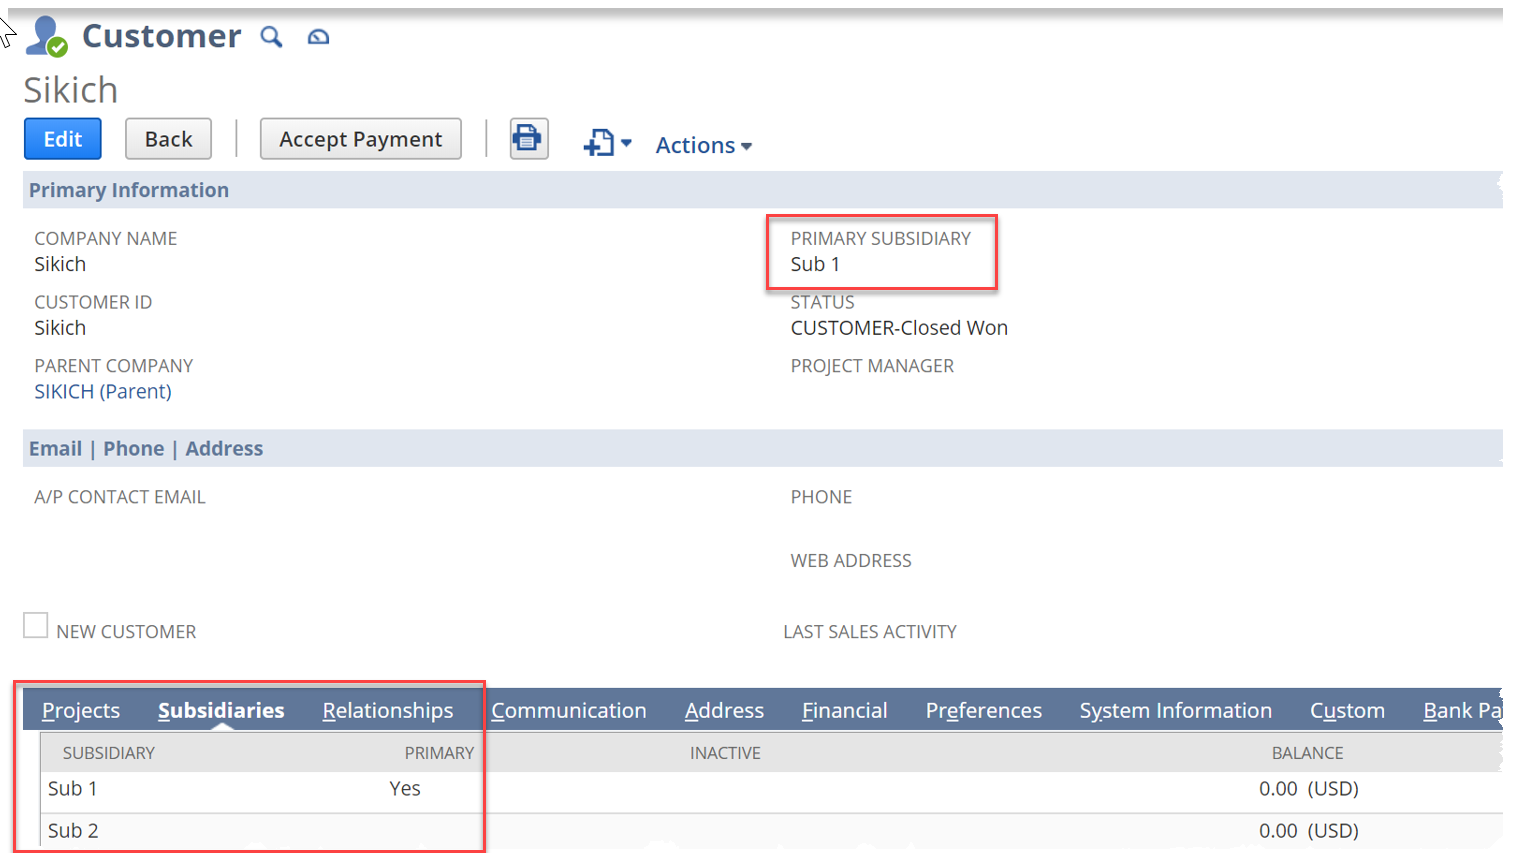Viewport: 1528px width, 853px height.
Task: Switch to the Projects tab
Action: pos(81,710)
